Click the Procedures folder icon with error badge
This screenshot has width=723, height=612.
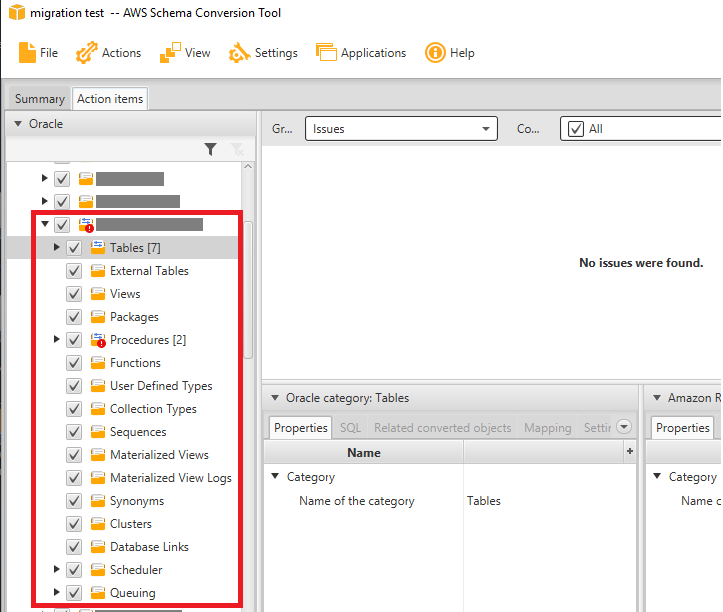point(98,340)
